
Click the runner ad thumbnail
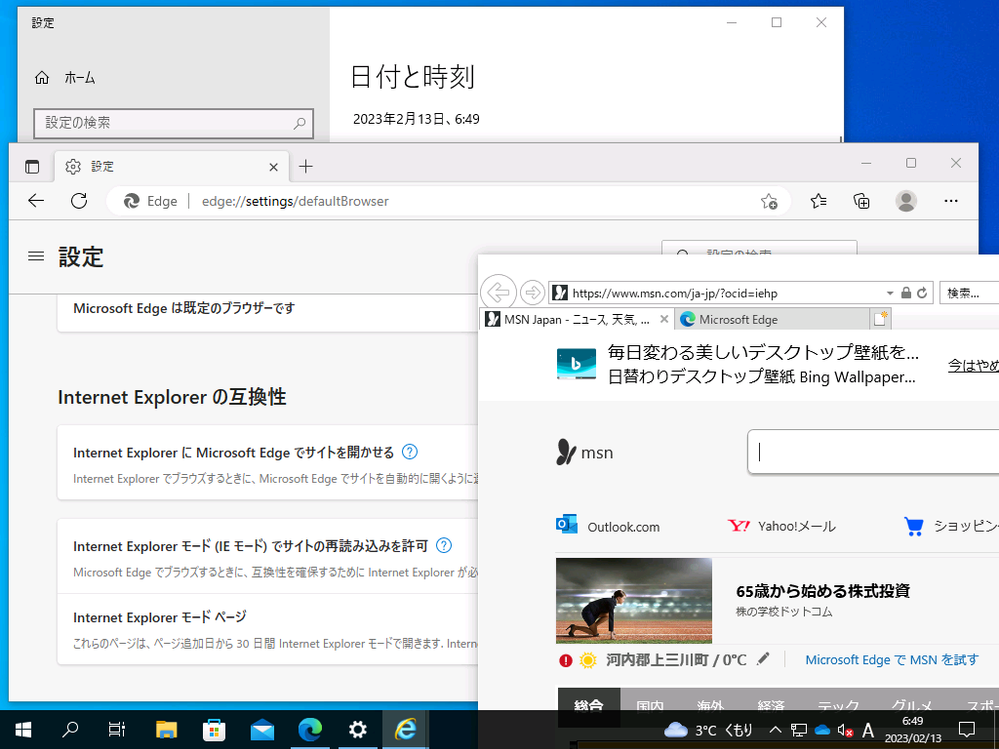pos(633,601)
